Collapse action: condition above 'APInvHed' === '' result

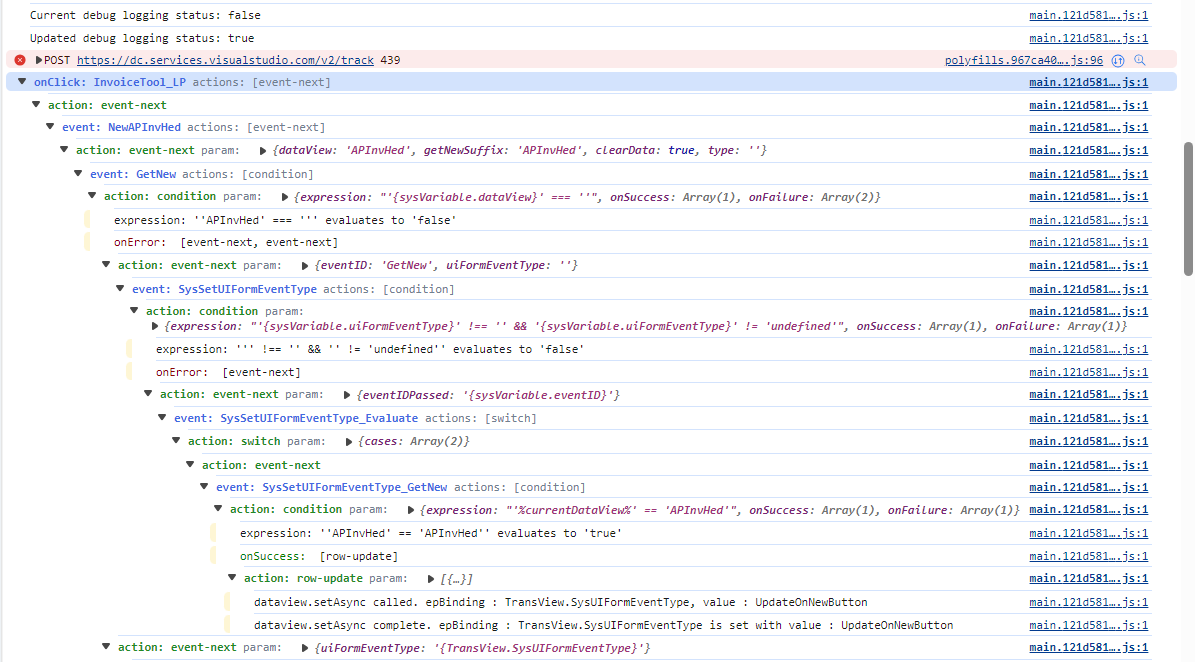click(x=92, y=195)
